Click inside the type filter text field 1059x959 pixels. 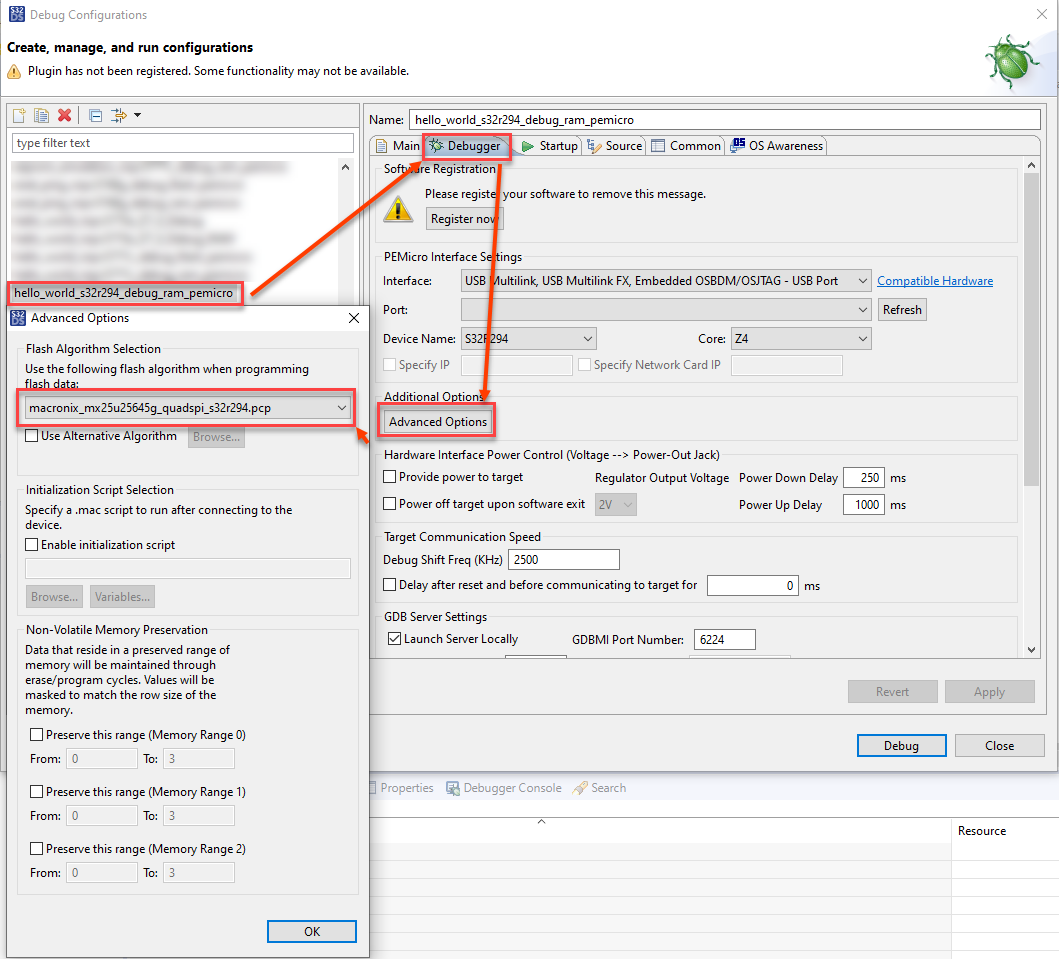coord(182,142)
